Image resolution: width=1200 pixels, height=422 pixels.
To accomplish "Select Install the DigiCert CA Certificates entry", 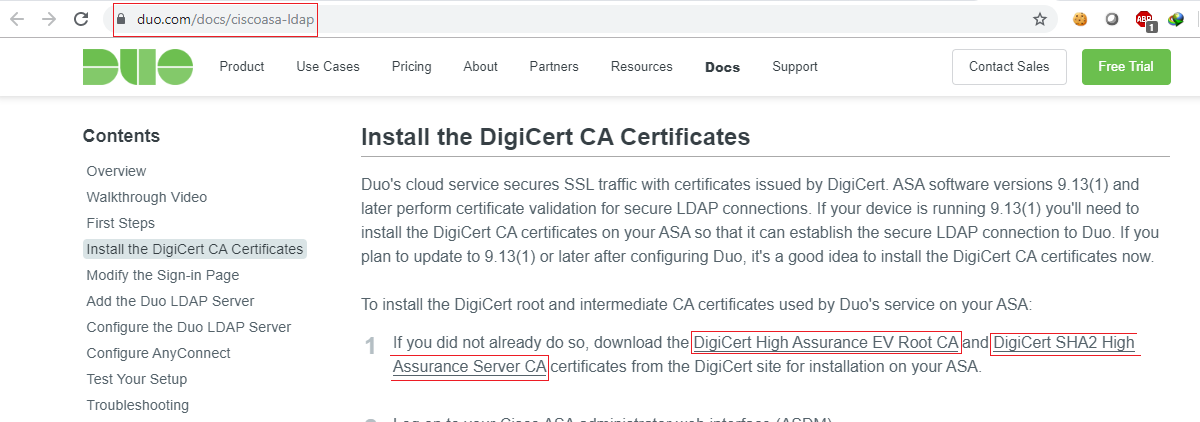I will [x=195, y=249].
